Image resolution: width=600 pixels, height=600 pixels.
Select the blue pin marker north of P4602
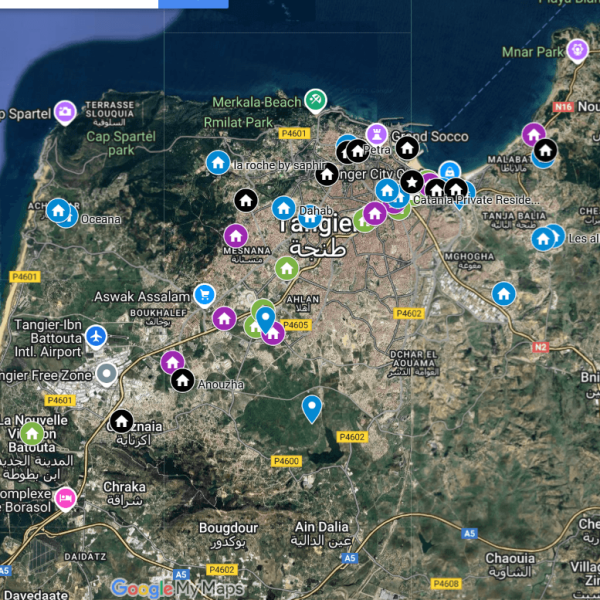pyautogui.click(x=312, y=407)
